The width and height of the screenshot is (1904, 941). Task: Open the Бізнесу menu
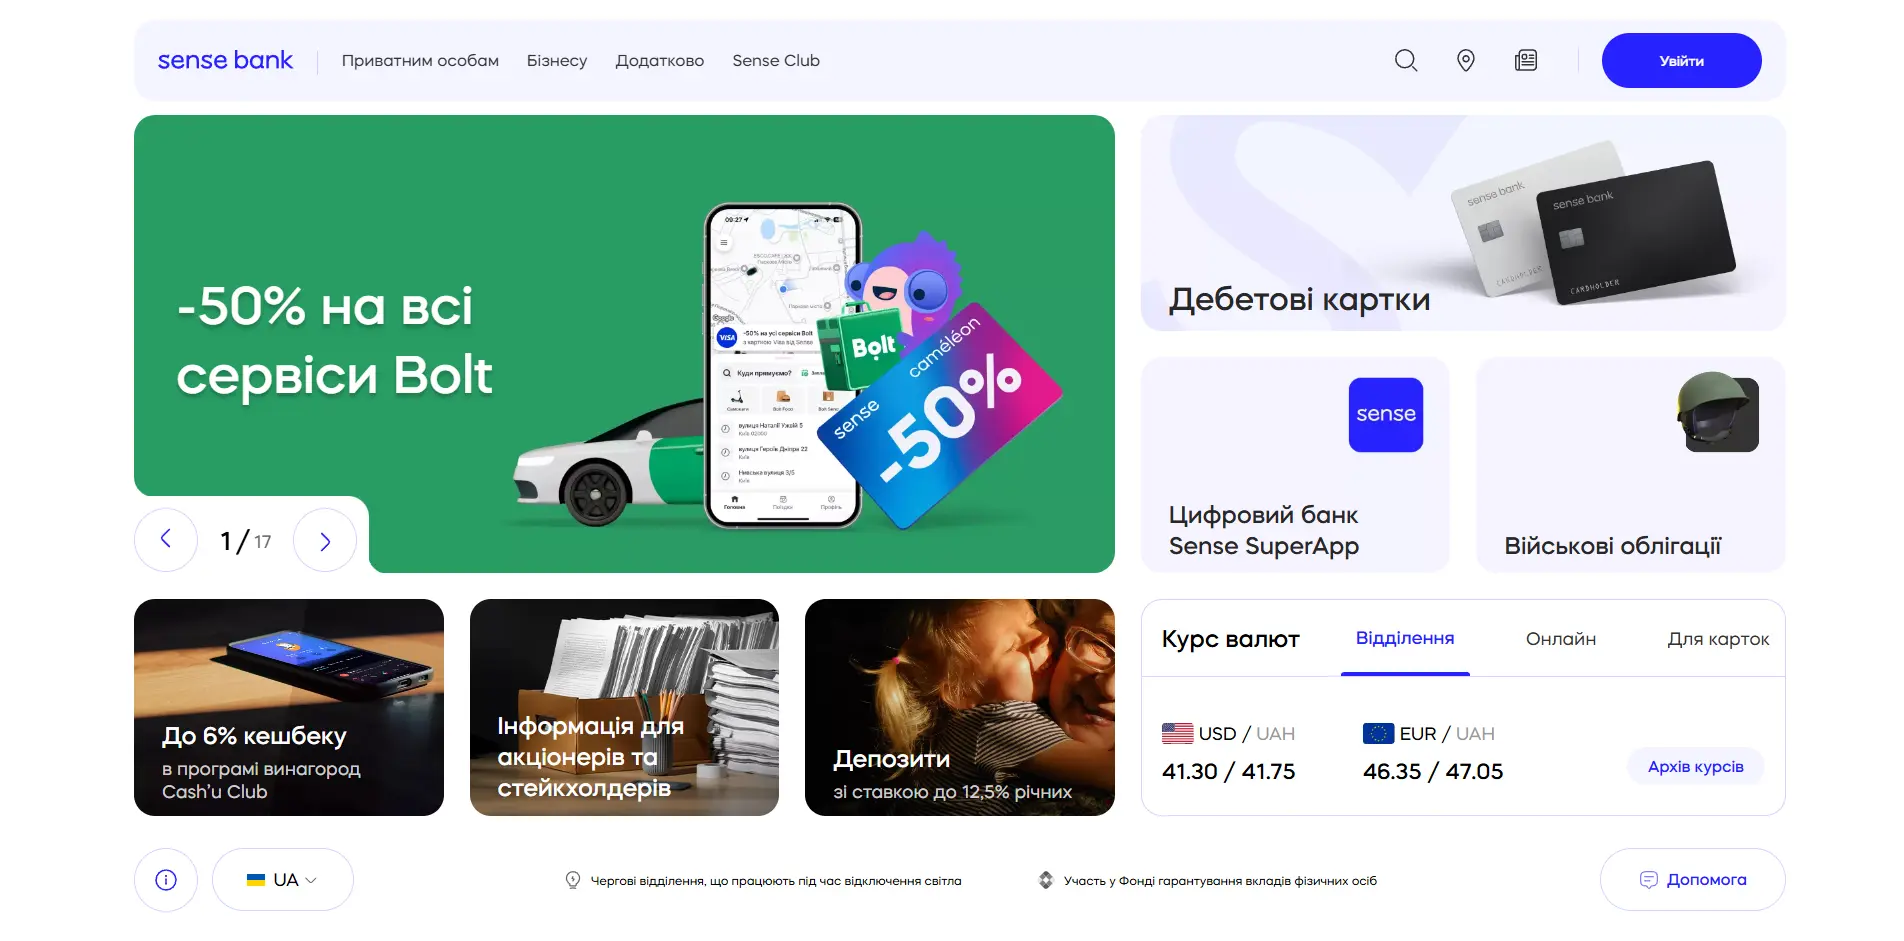click(x=557, y=61)
